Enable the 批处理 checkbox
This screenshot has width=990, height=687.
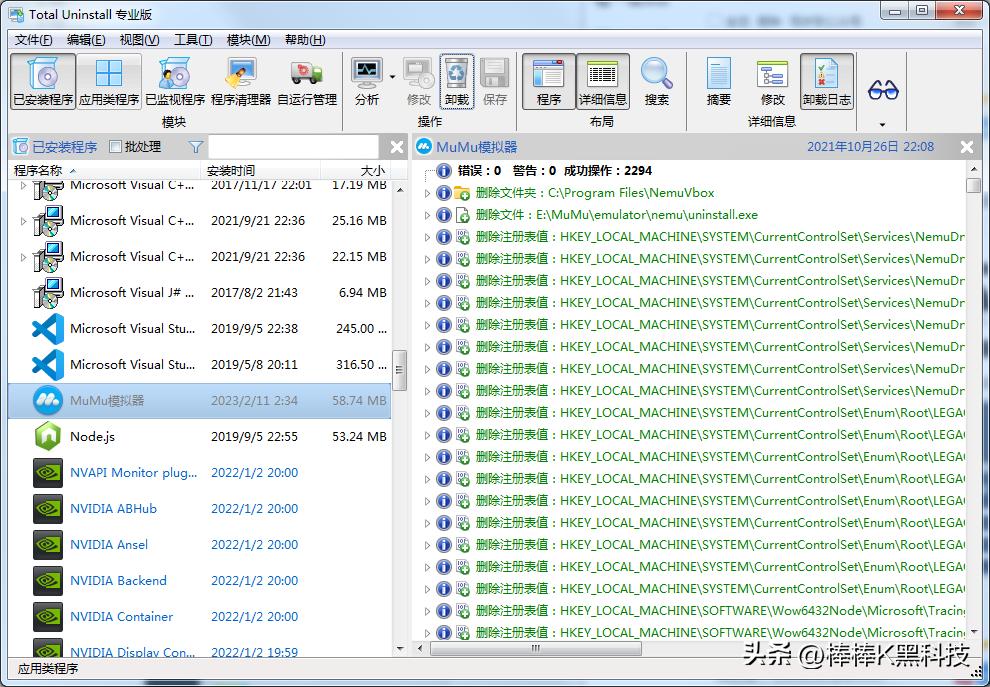(x=114, y=146)
